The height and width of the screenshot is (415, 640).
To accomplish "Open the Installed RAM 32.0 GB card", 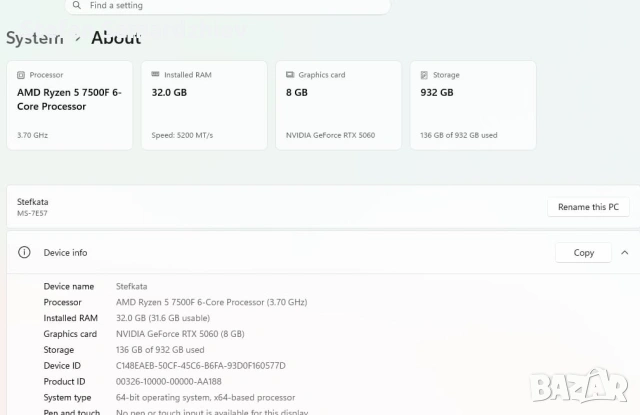I will point(204,105).
